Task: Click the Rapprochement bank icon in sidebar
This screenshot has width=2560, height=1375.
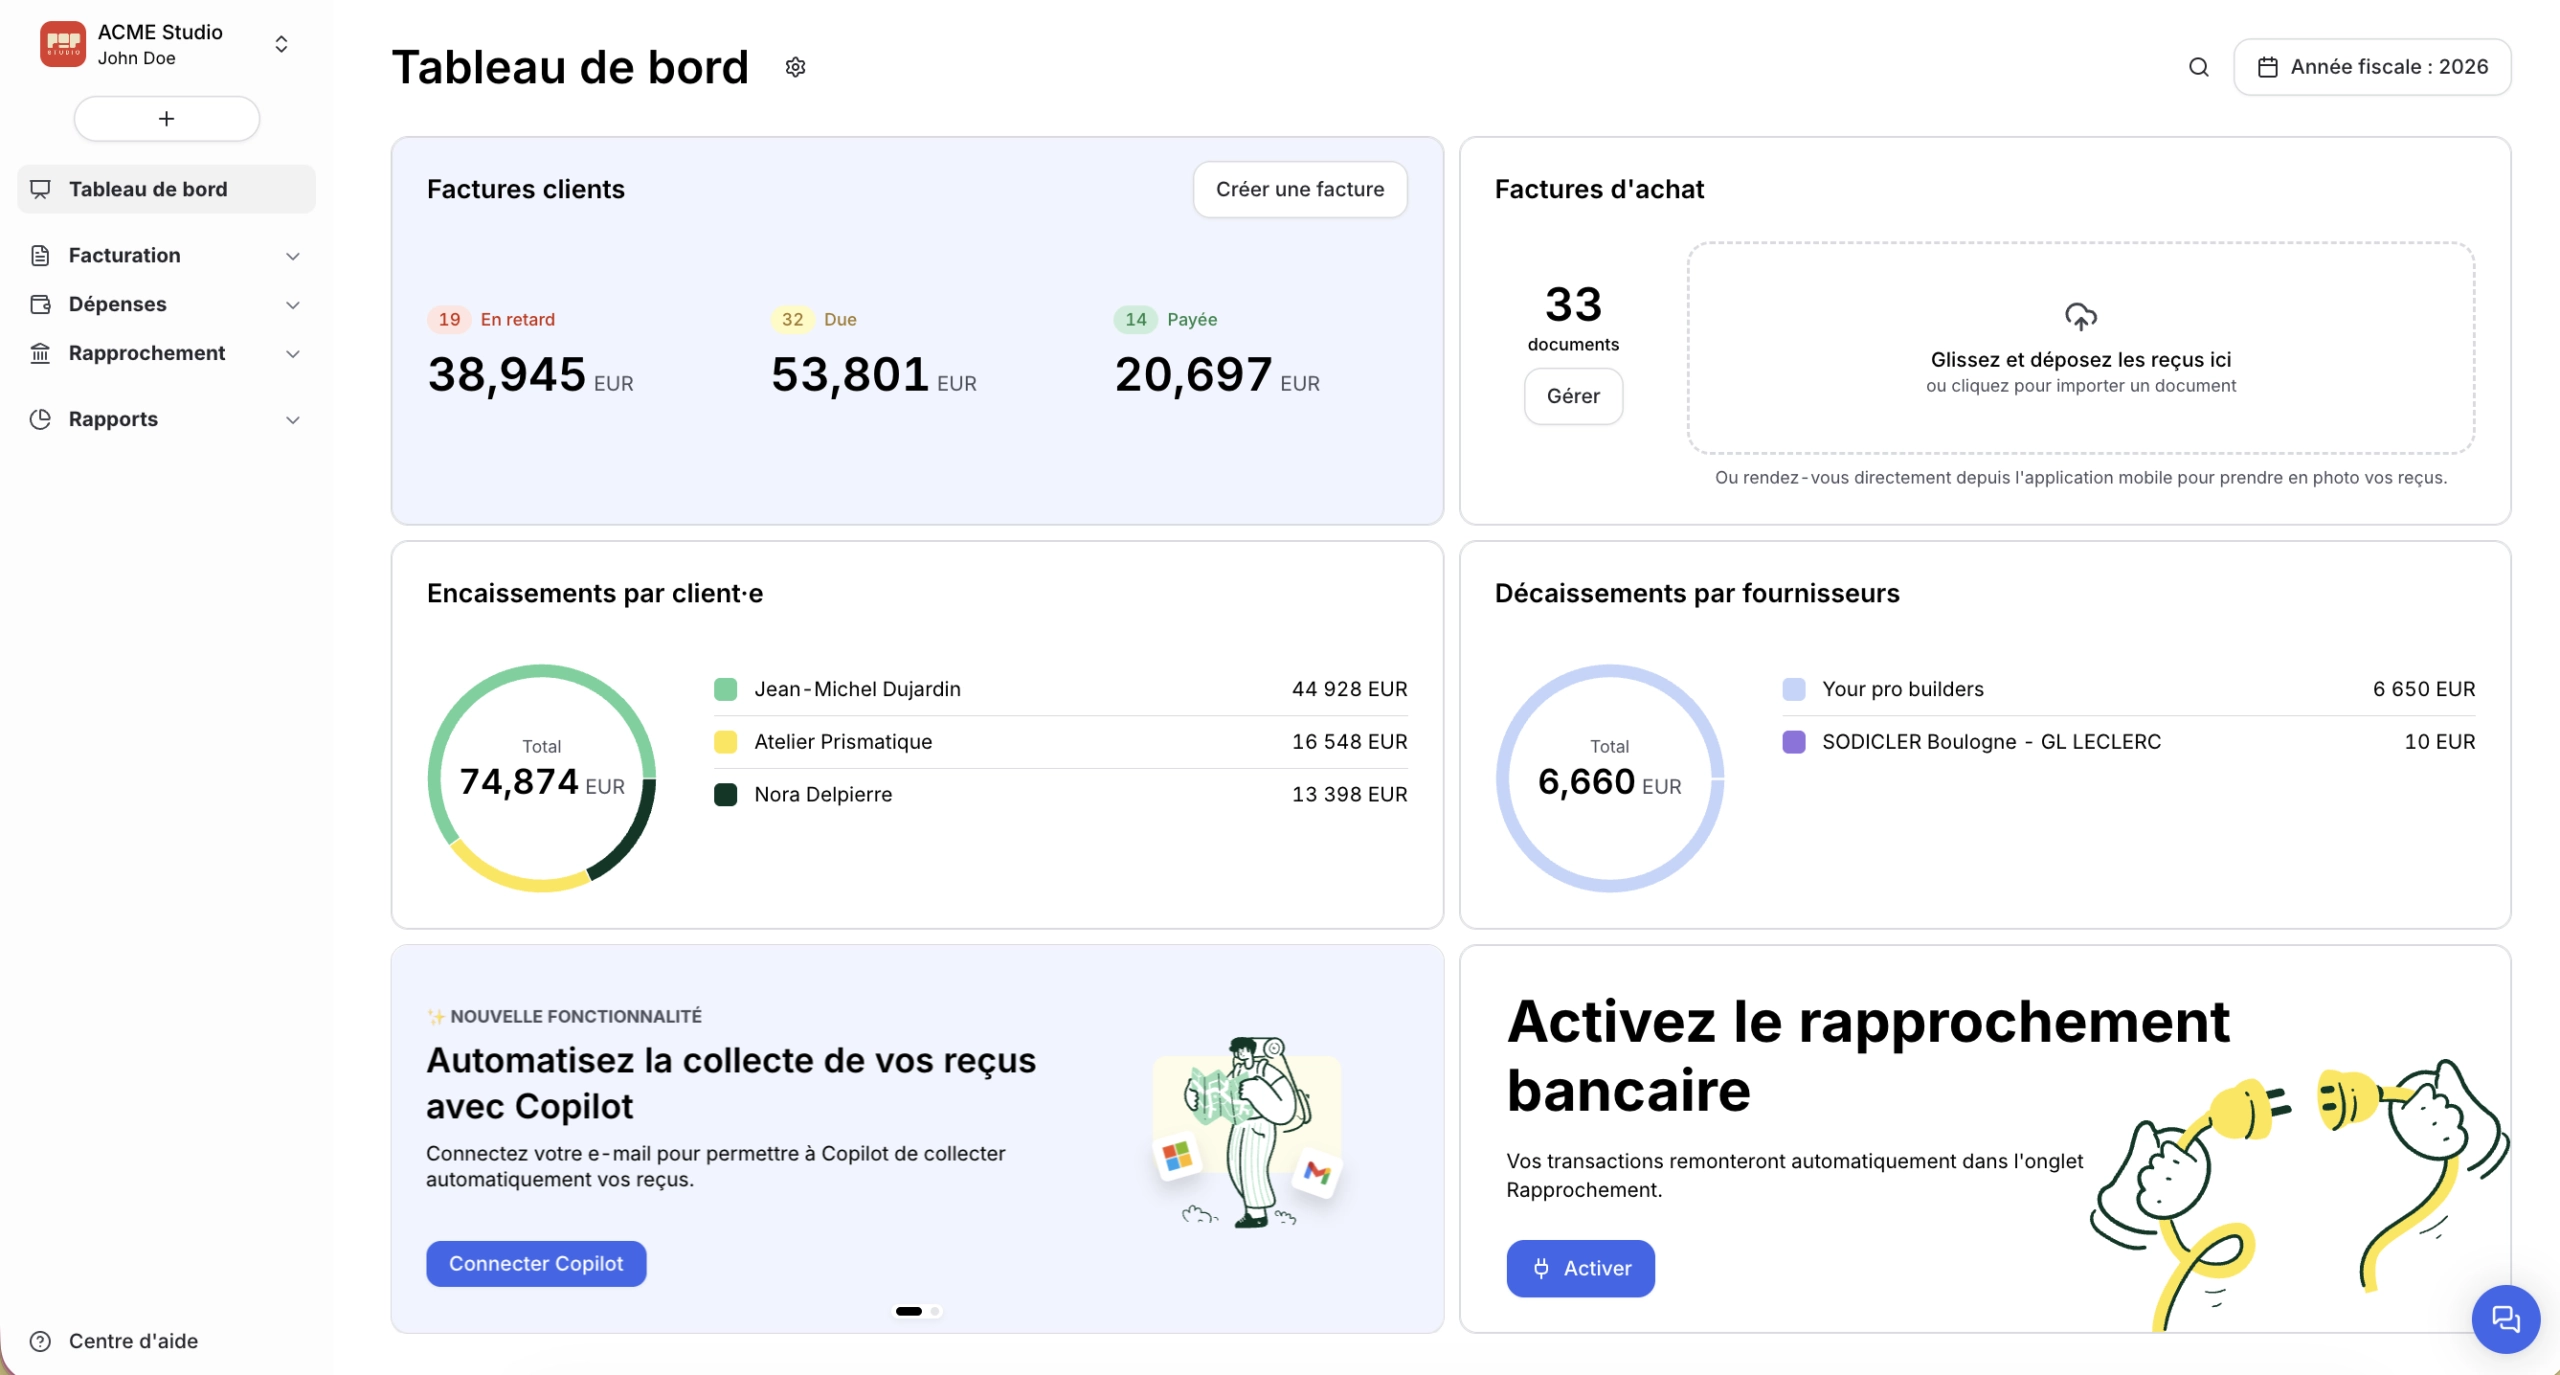Action: pos(40,353)
